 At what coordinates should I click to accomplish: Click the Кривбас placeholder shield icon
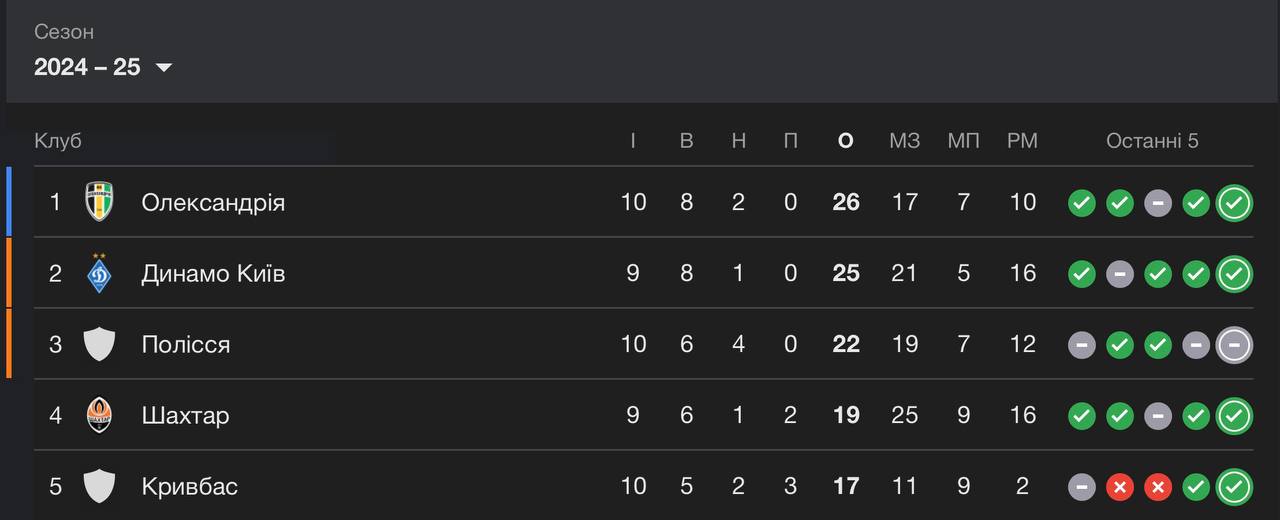[99, 486]
